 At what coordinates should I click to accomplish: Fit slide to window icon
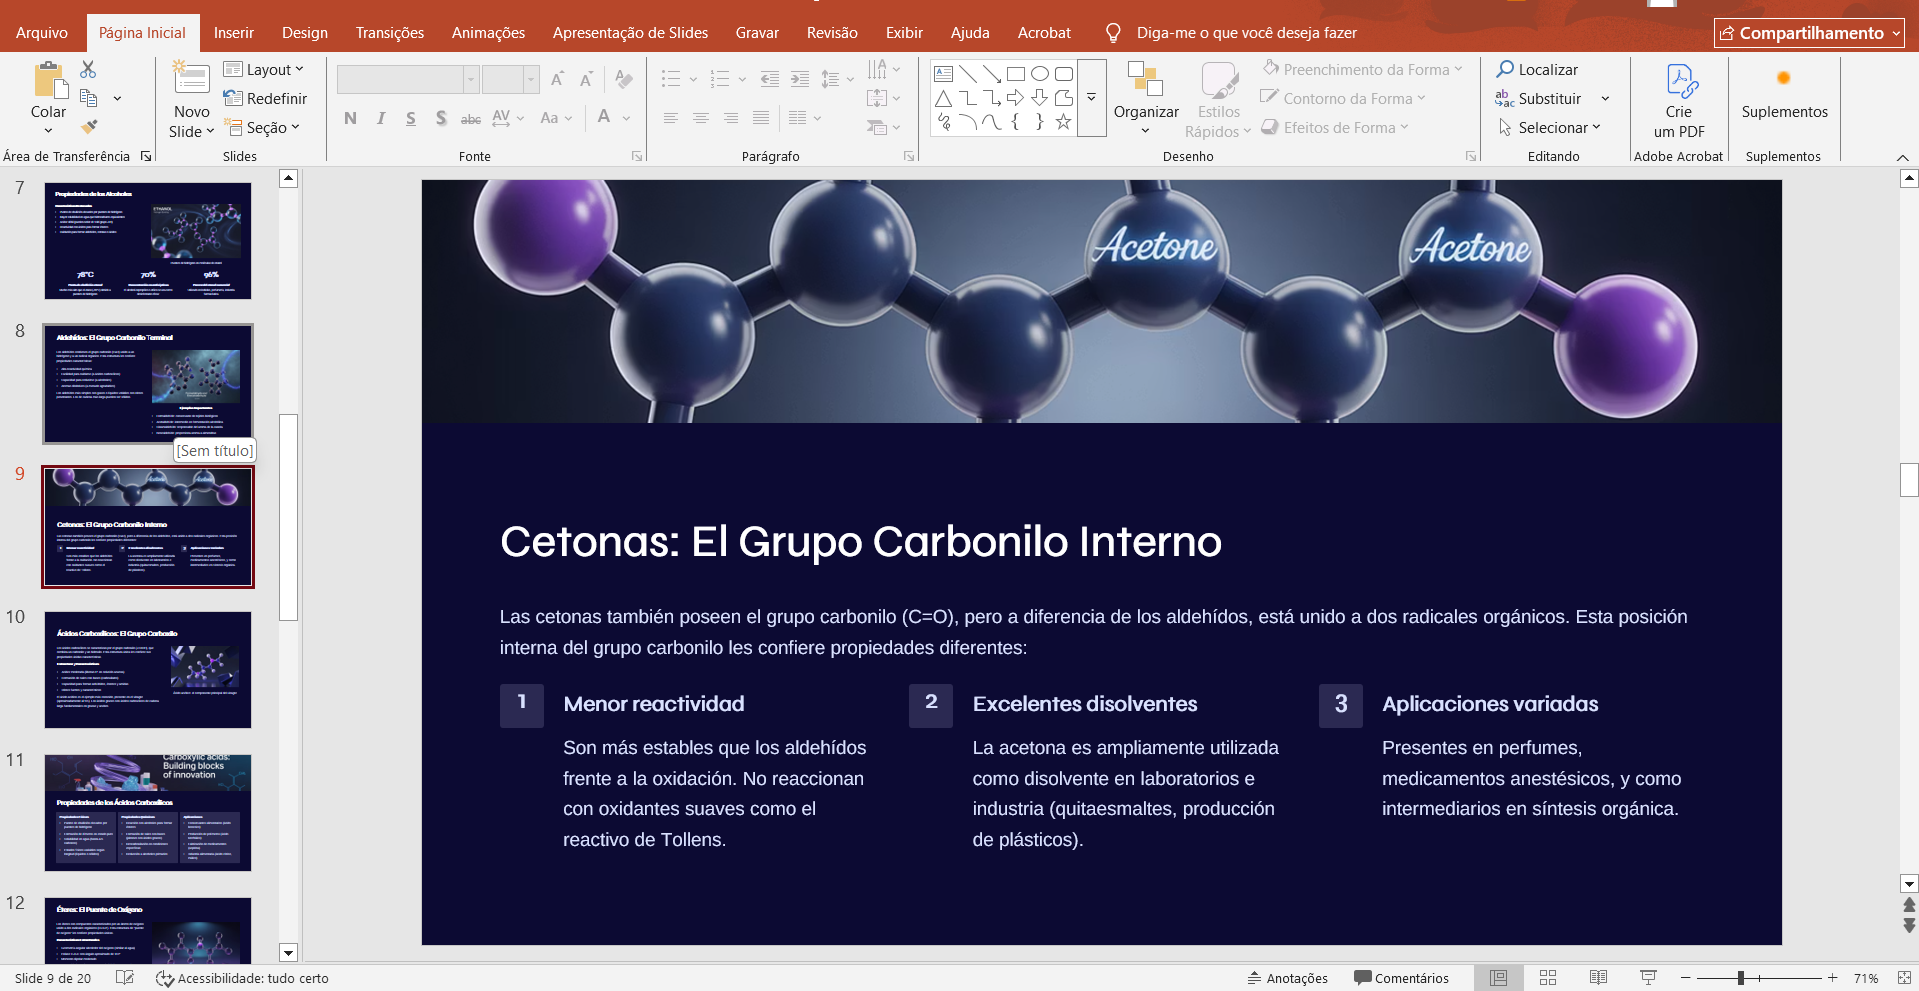pos(1903,978)
